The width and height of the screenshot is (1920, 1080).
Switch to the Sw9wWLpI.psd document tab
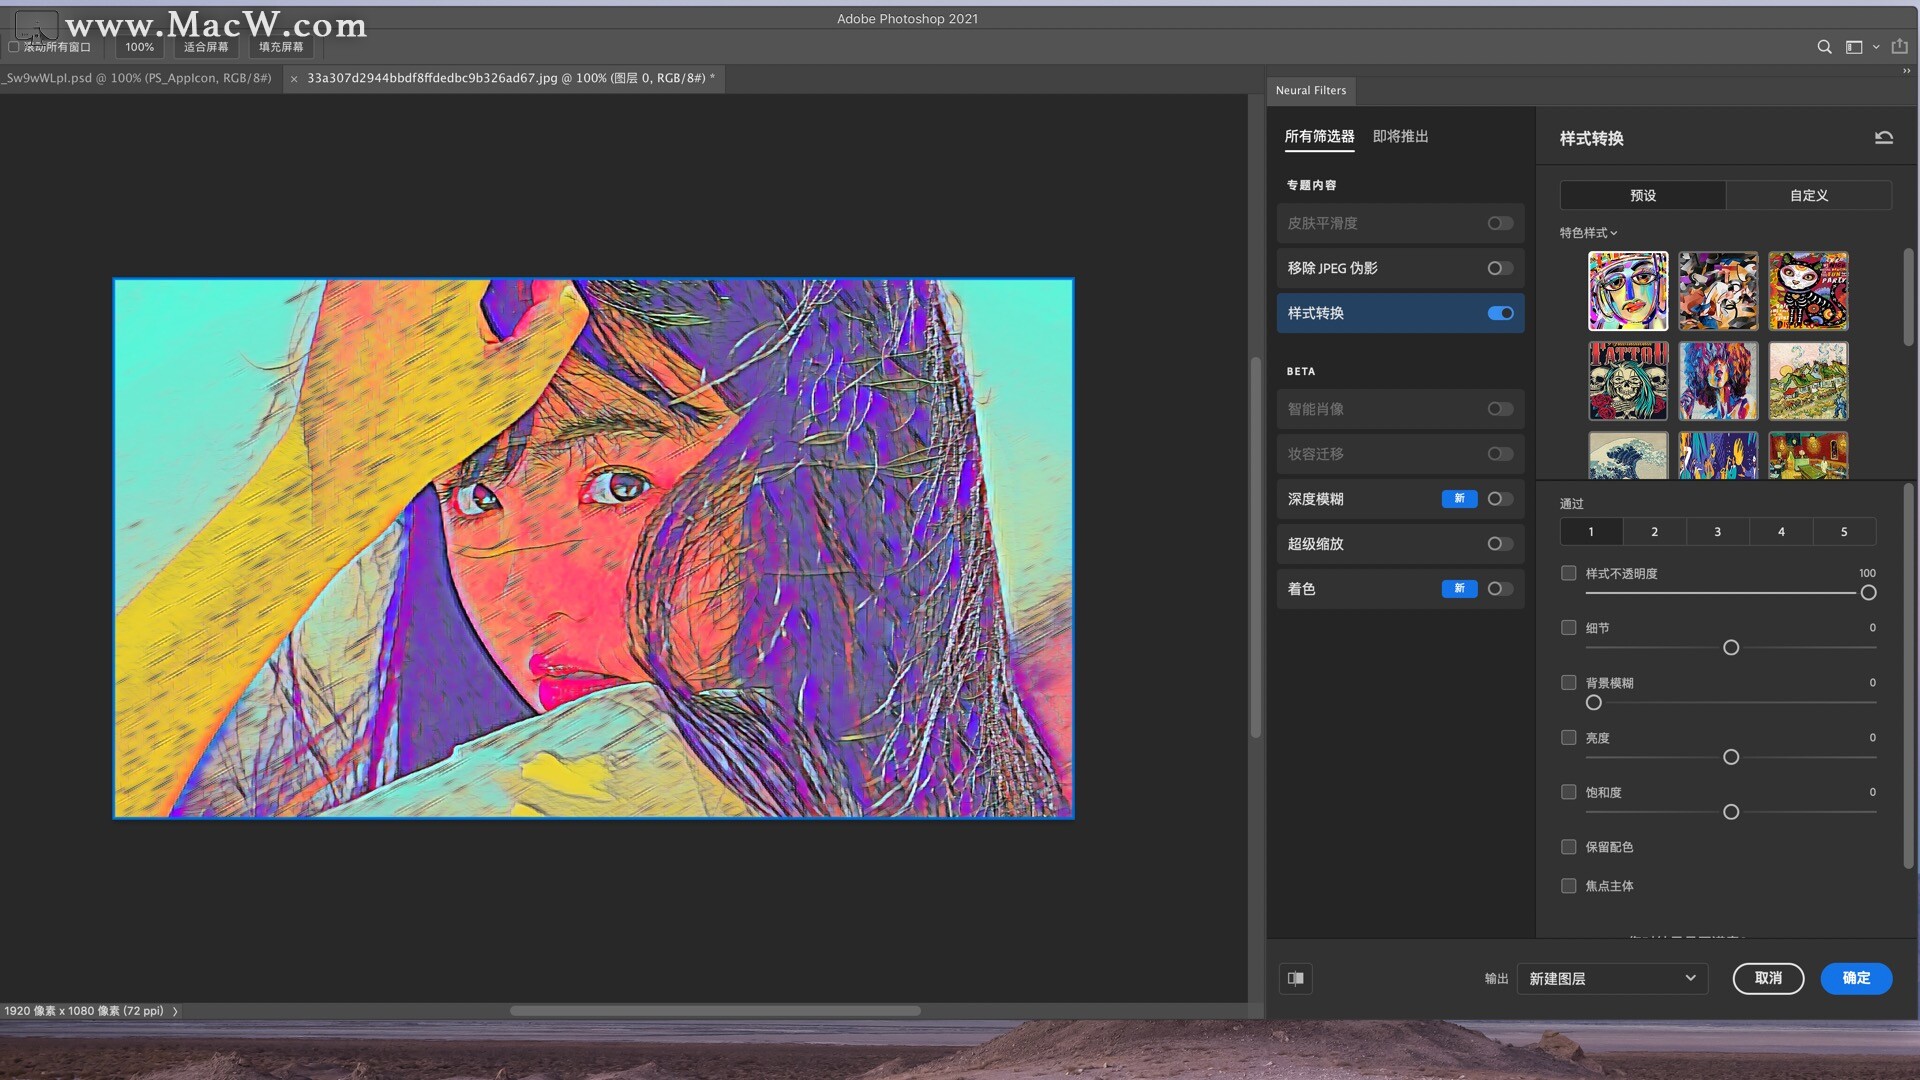click(139, 78)
